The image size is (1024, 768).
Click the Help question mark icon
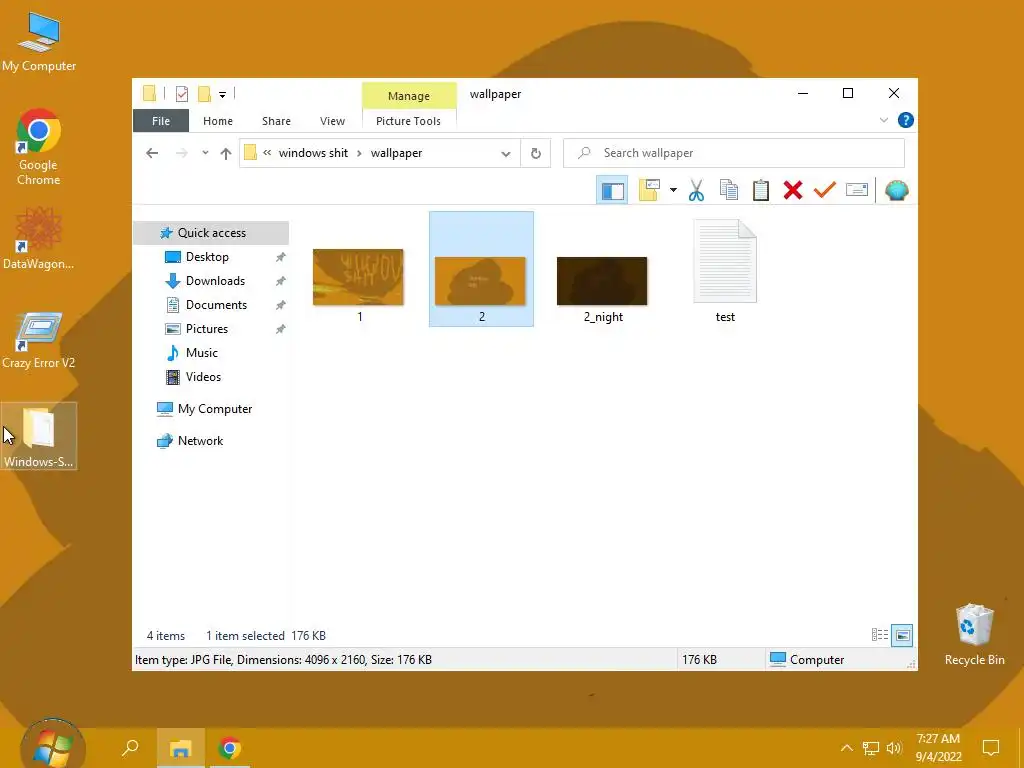pos(906,120)
